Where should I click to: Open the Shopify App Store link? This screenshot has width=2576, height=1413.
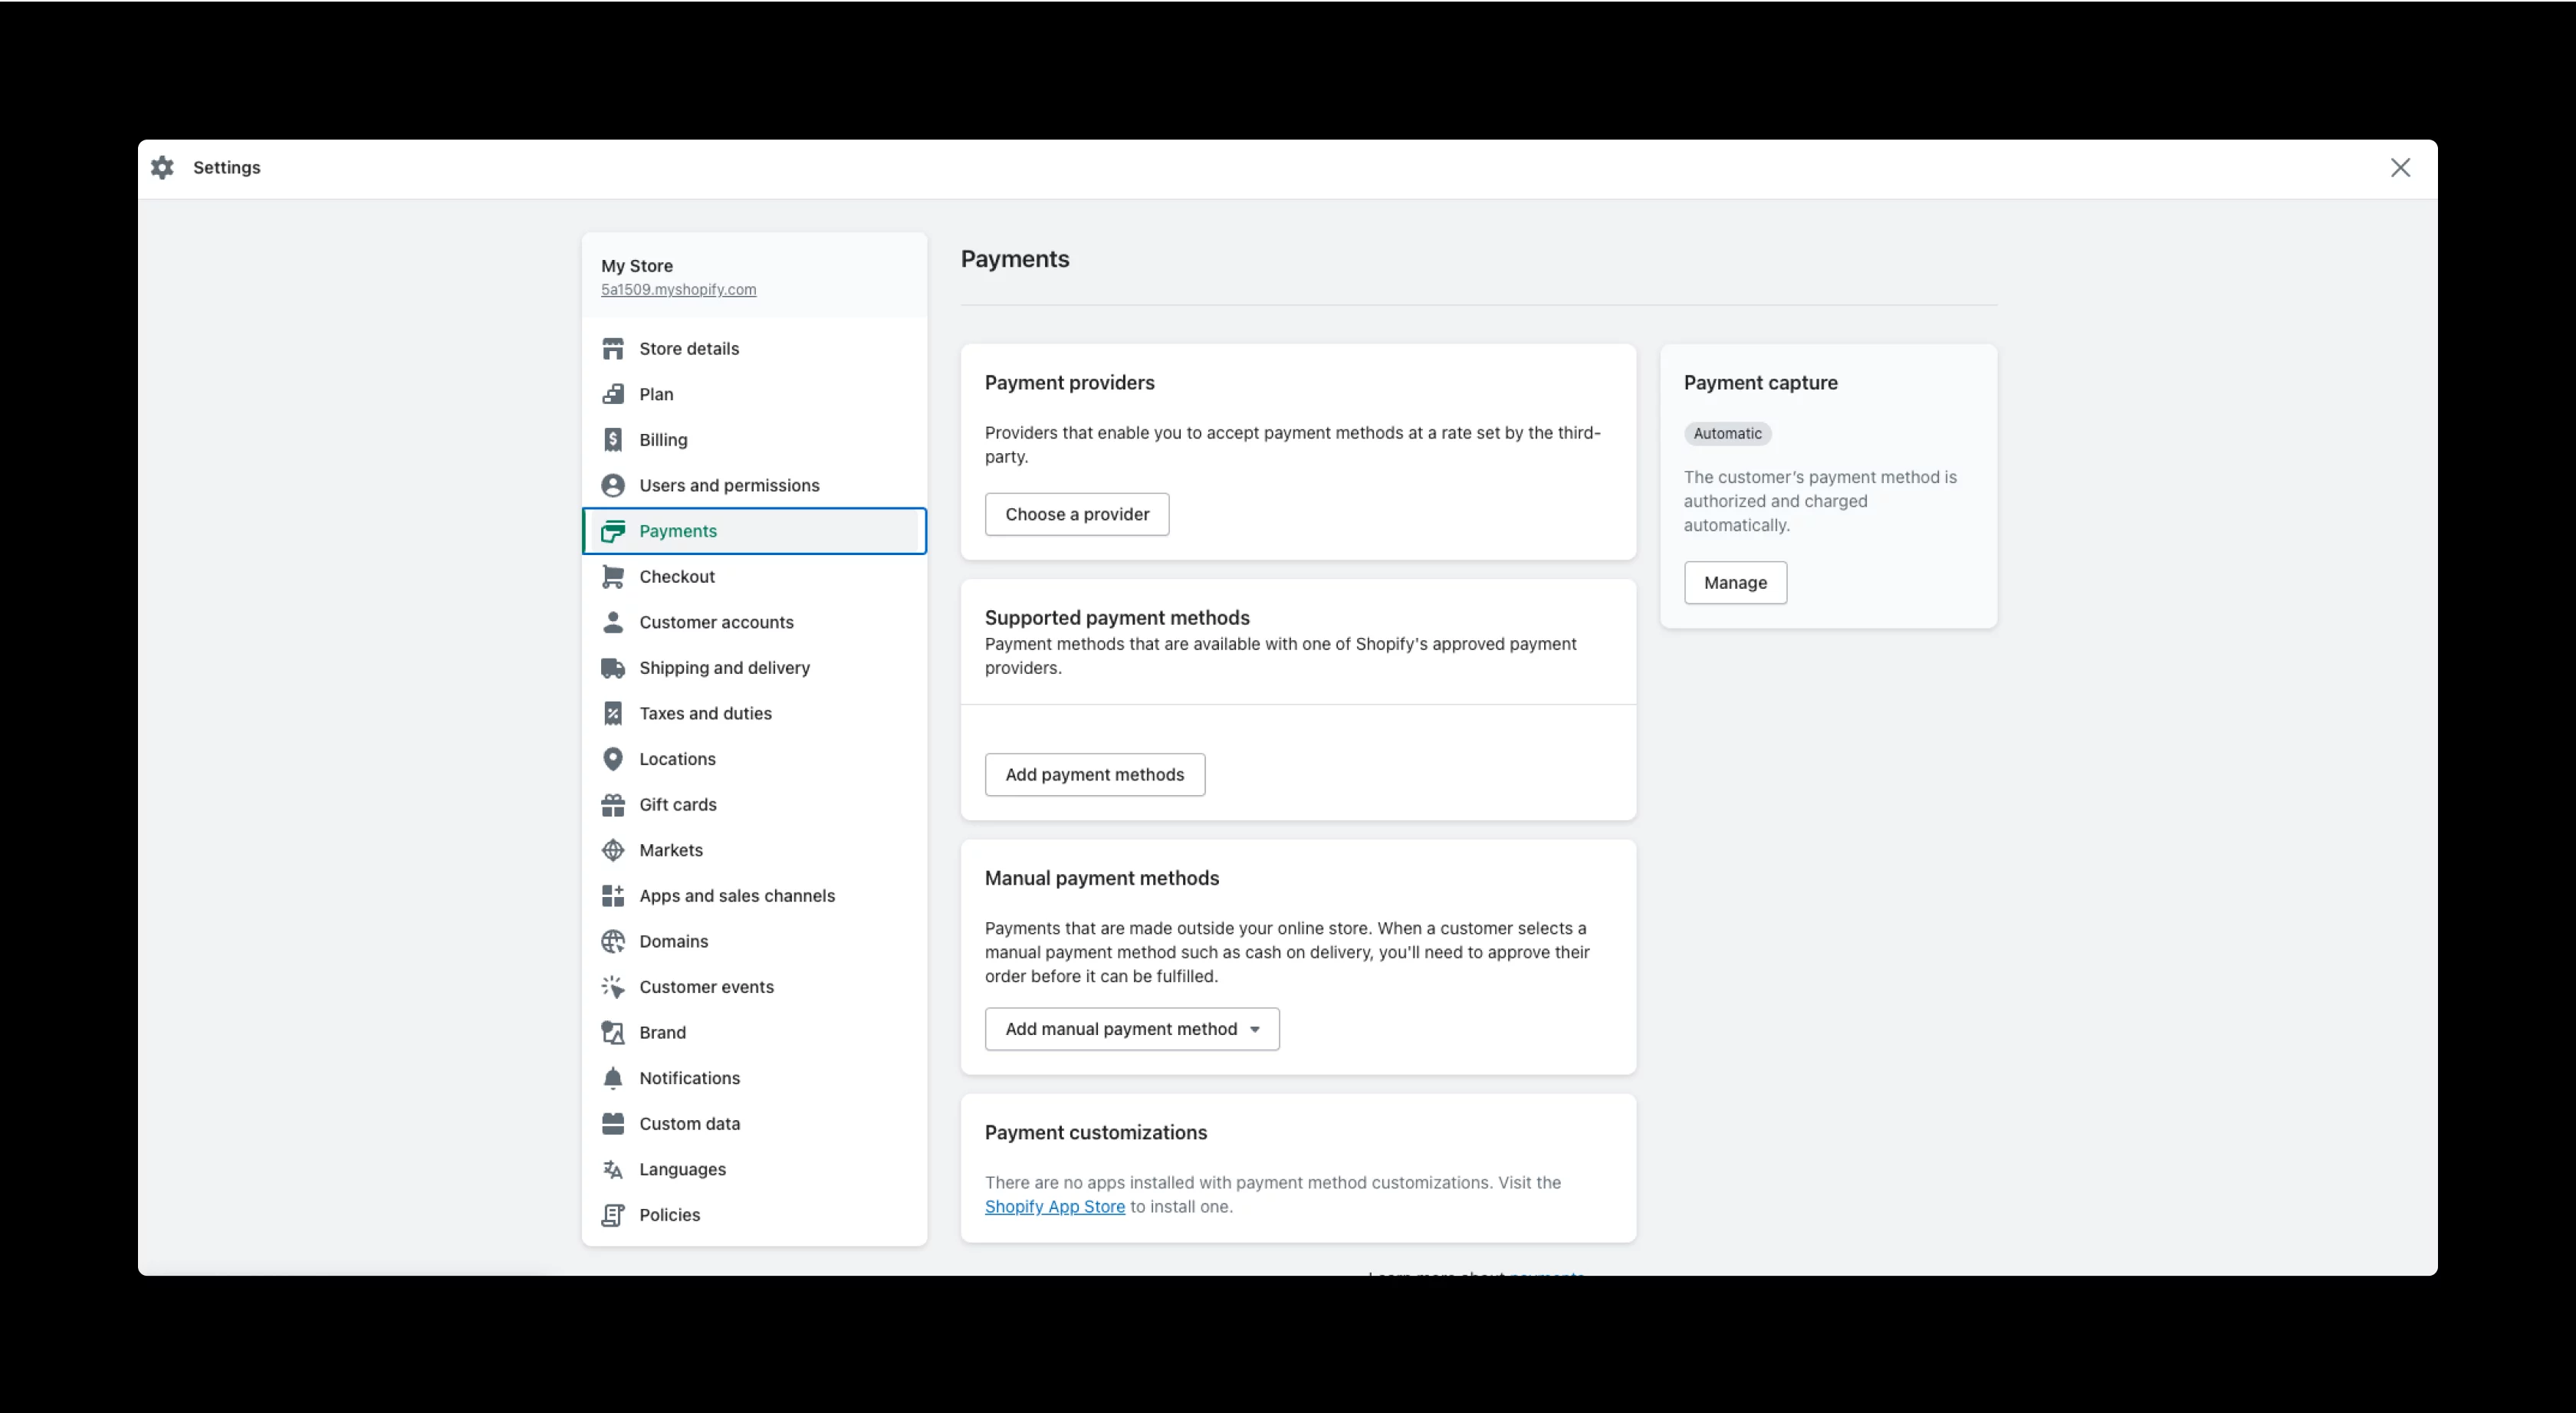pyautogui.click(x=1054, y=1206)
